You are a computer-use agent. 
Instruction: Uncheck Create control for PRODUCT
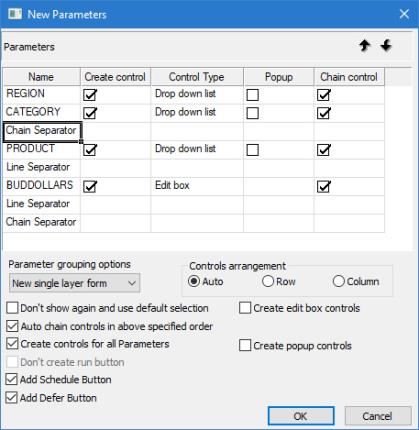click(90, 150)
